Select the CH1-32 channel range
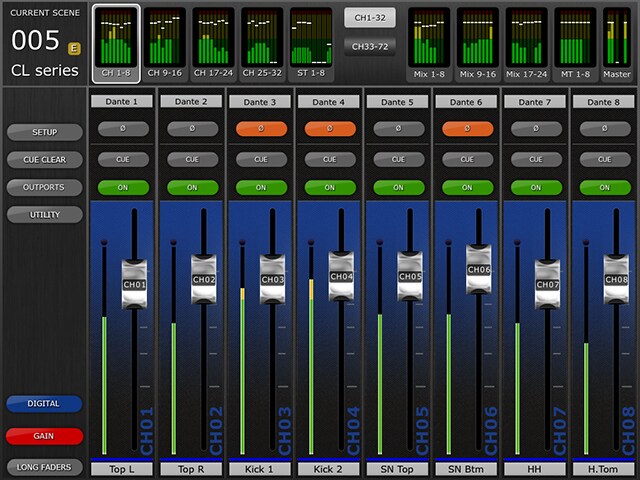 (370, 17)
